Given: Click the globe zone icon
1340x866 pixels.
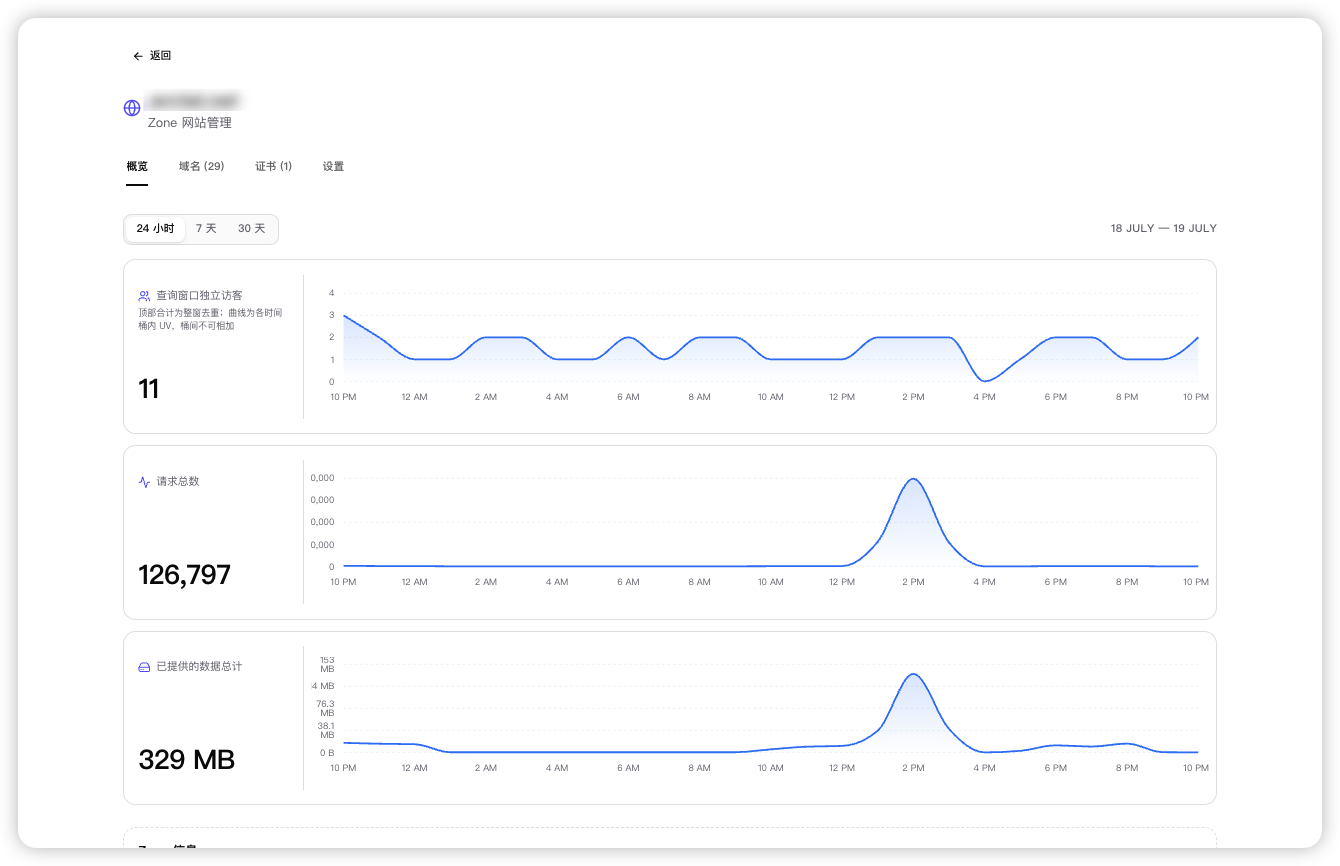Looking at the screenshot, I should pos(132,108).
